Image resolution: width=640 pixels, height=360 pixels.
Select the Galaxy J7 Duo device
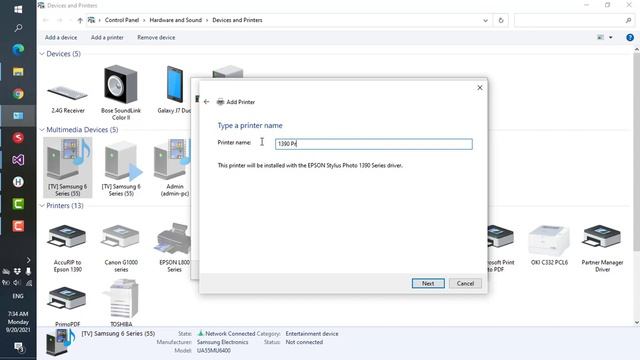175,90
